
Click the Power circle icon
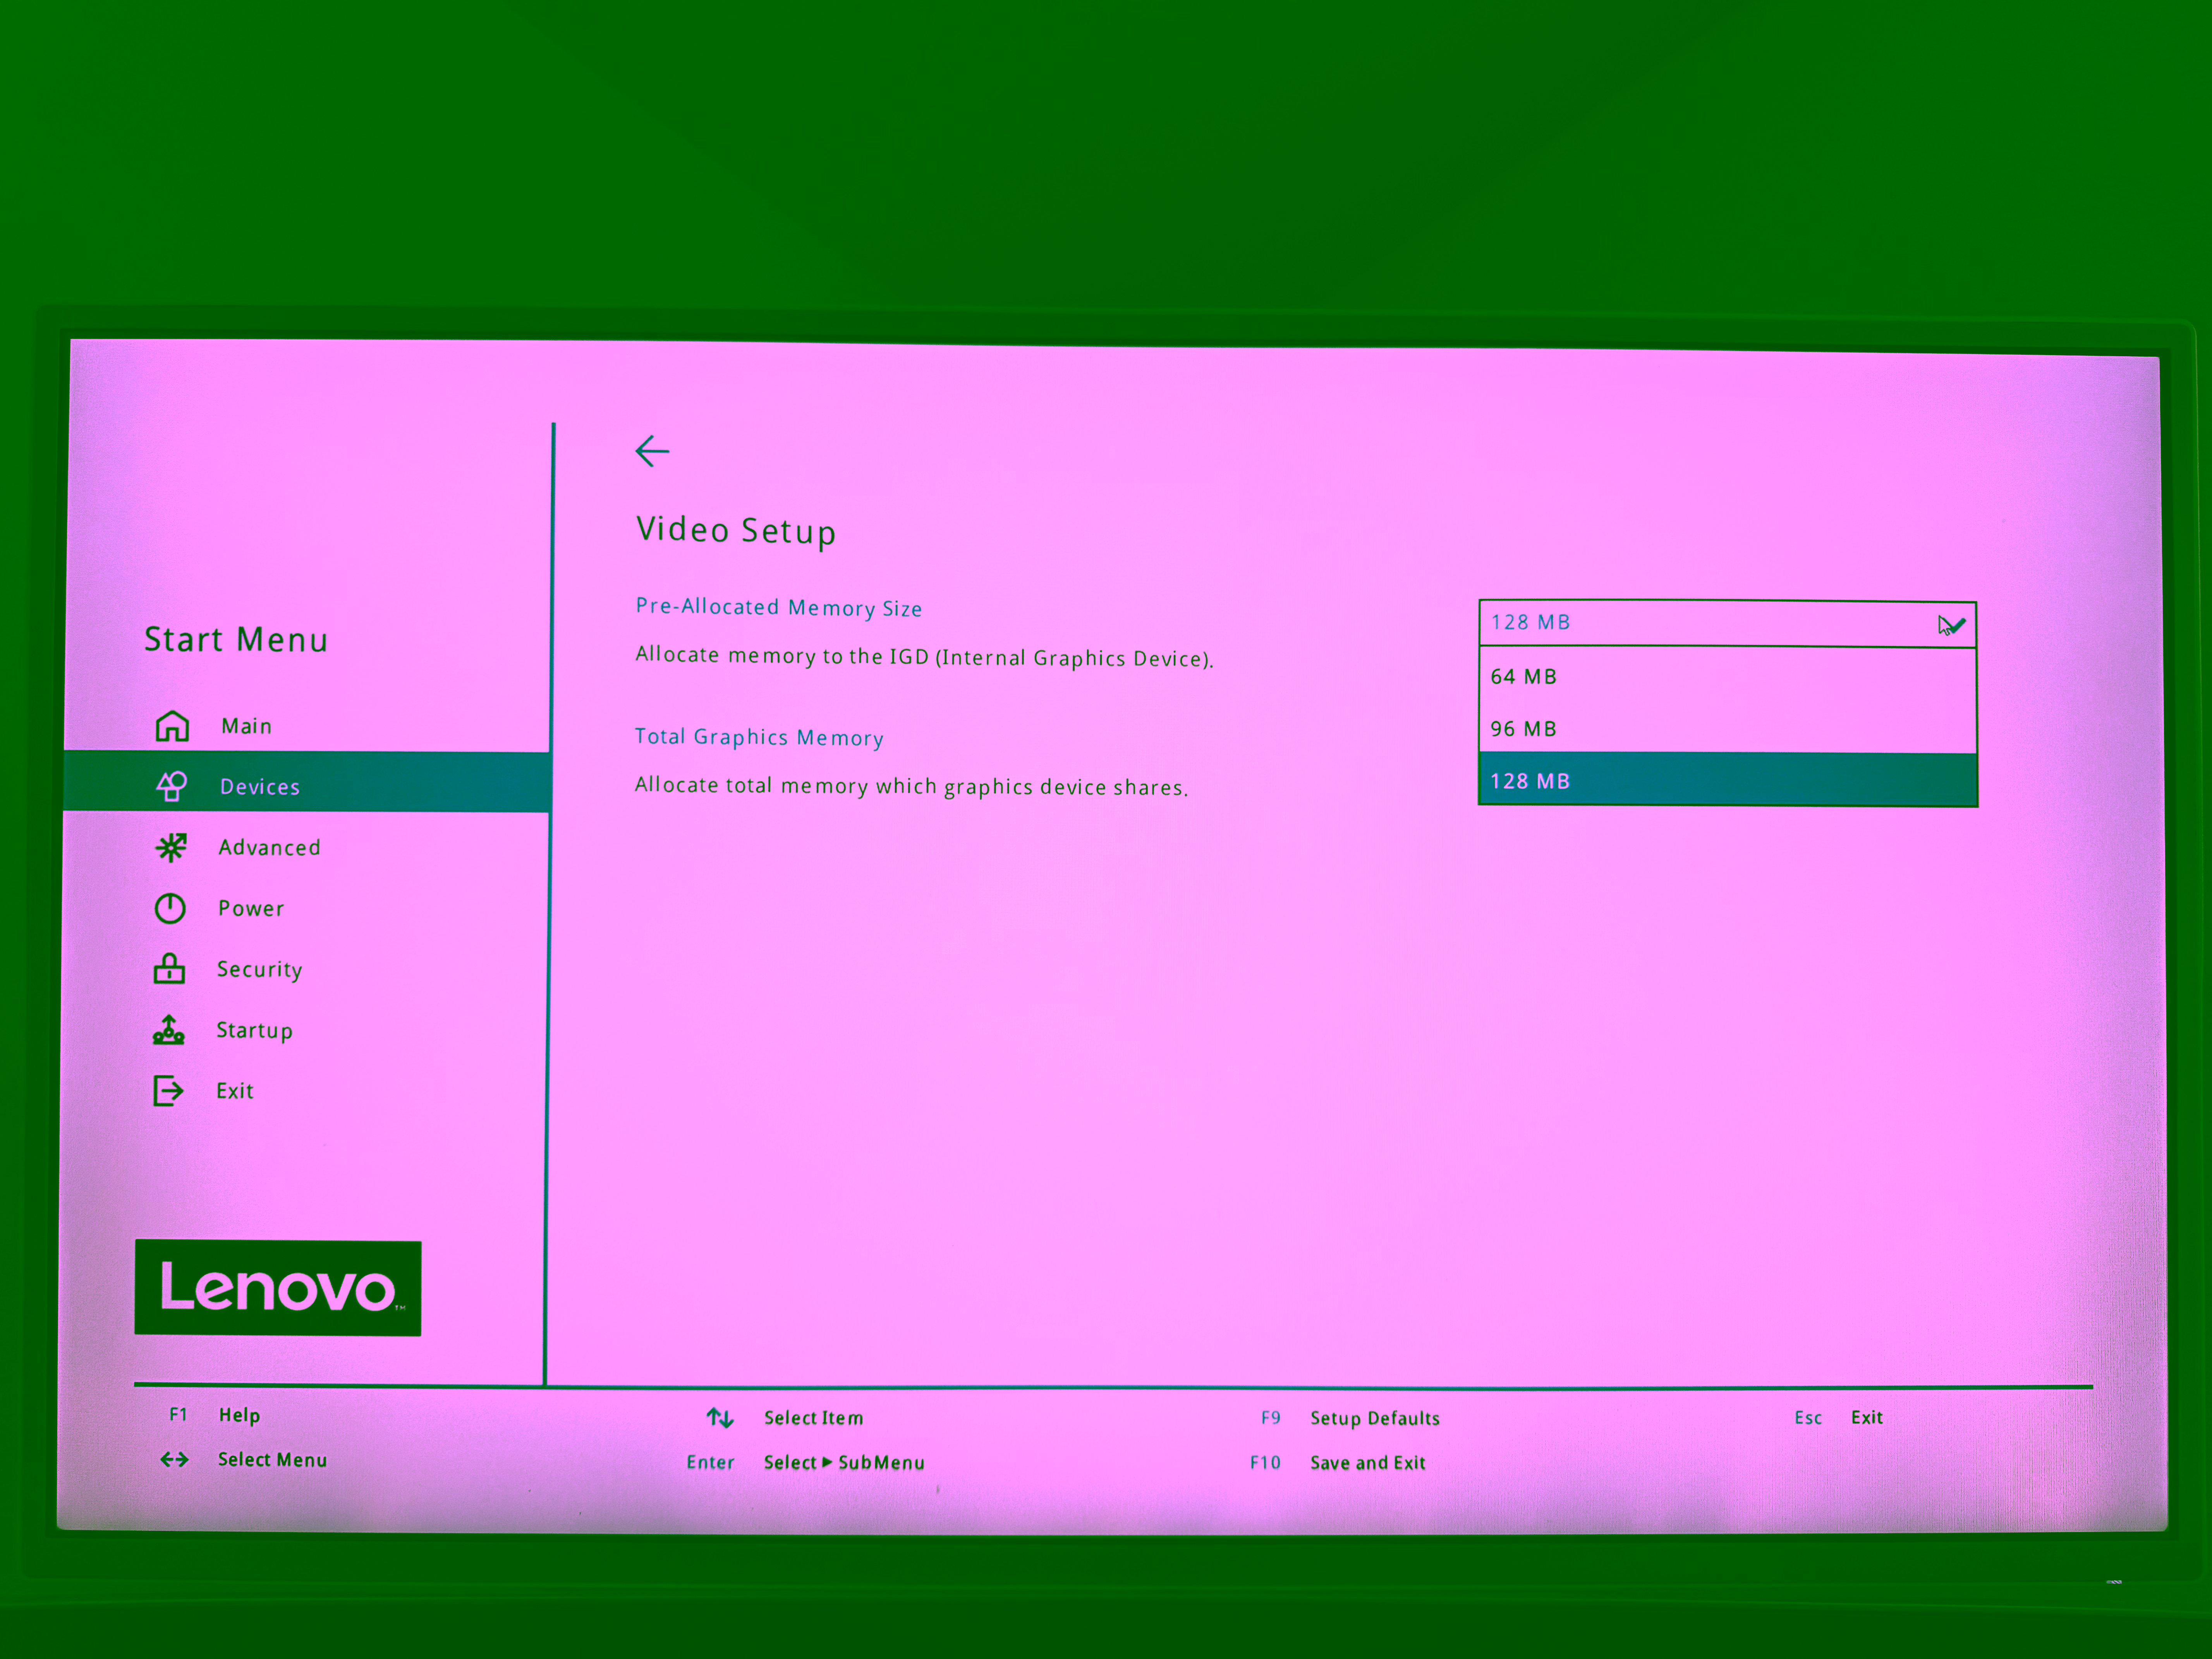[170, 908]
